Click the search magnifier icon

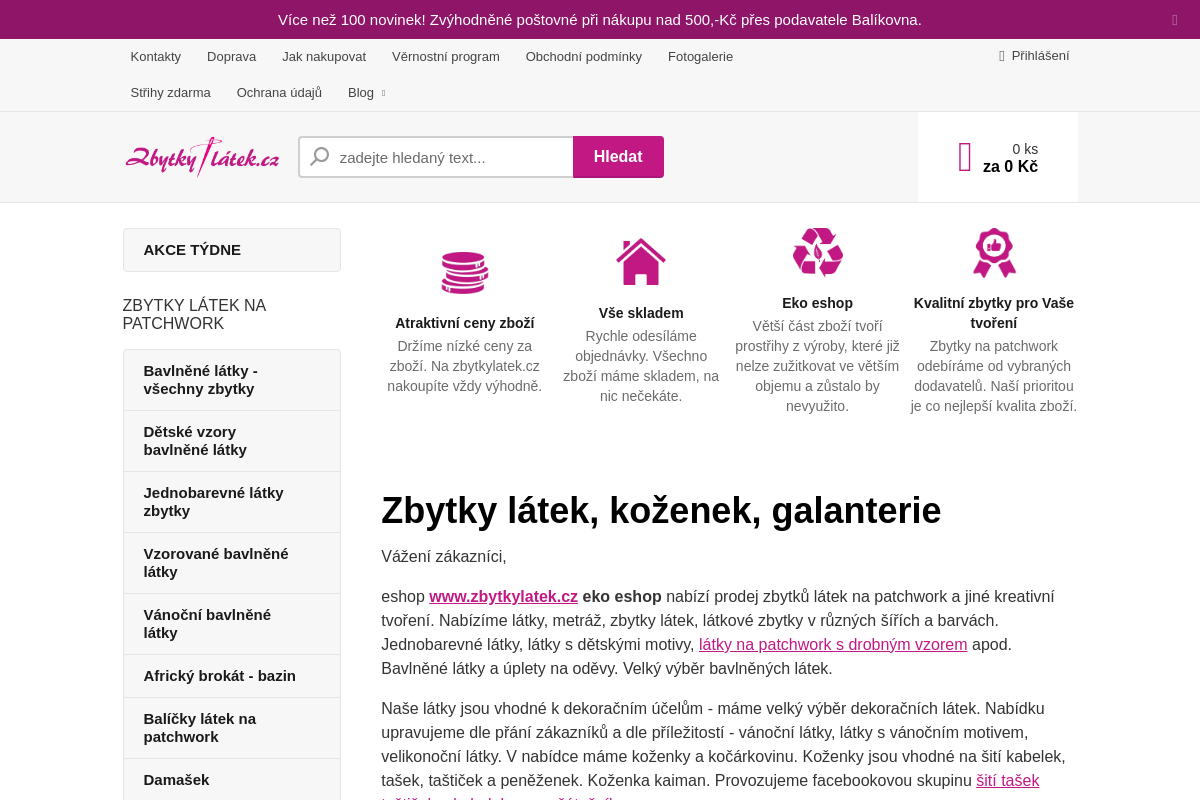coord(320,157)
